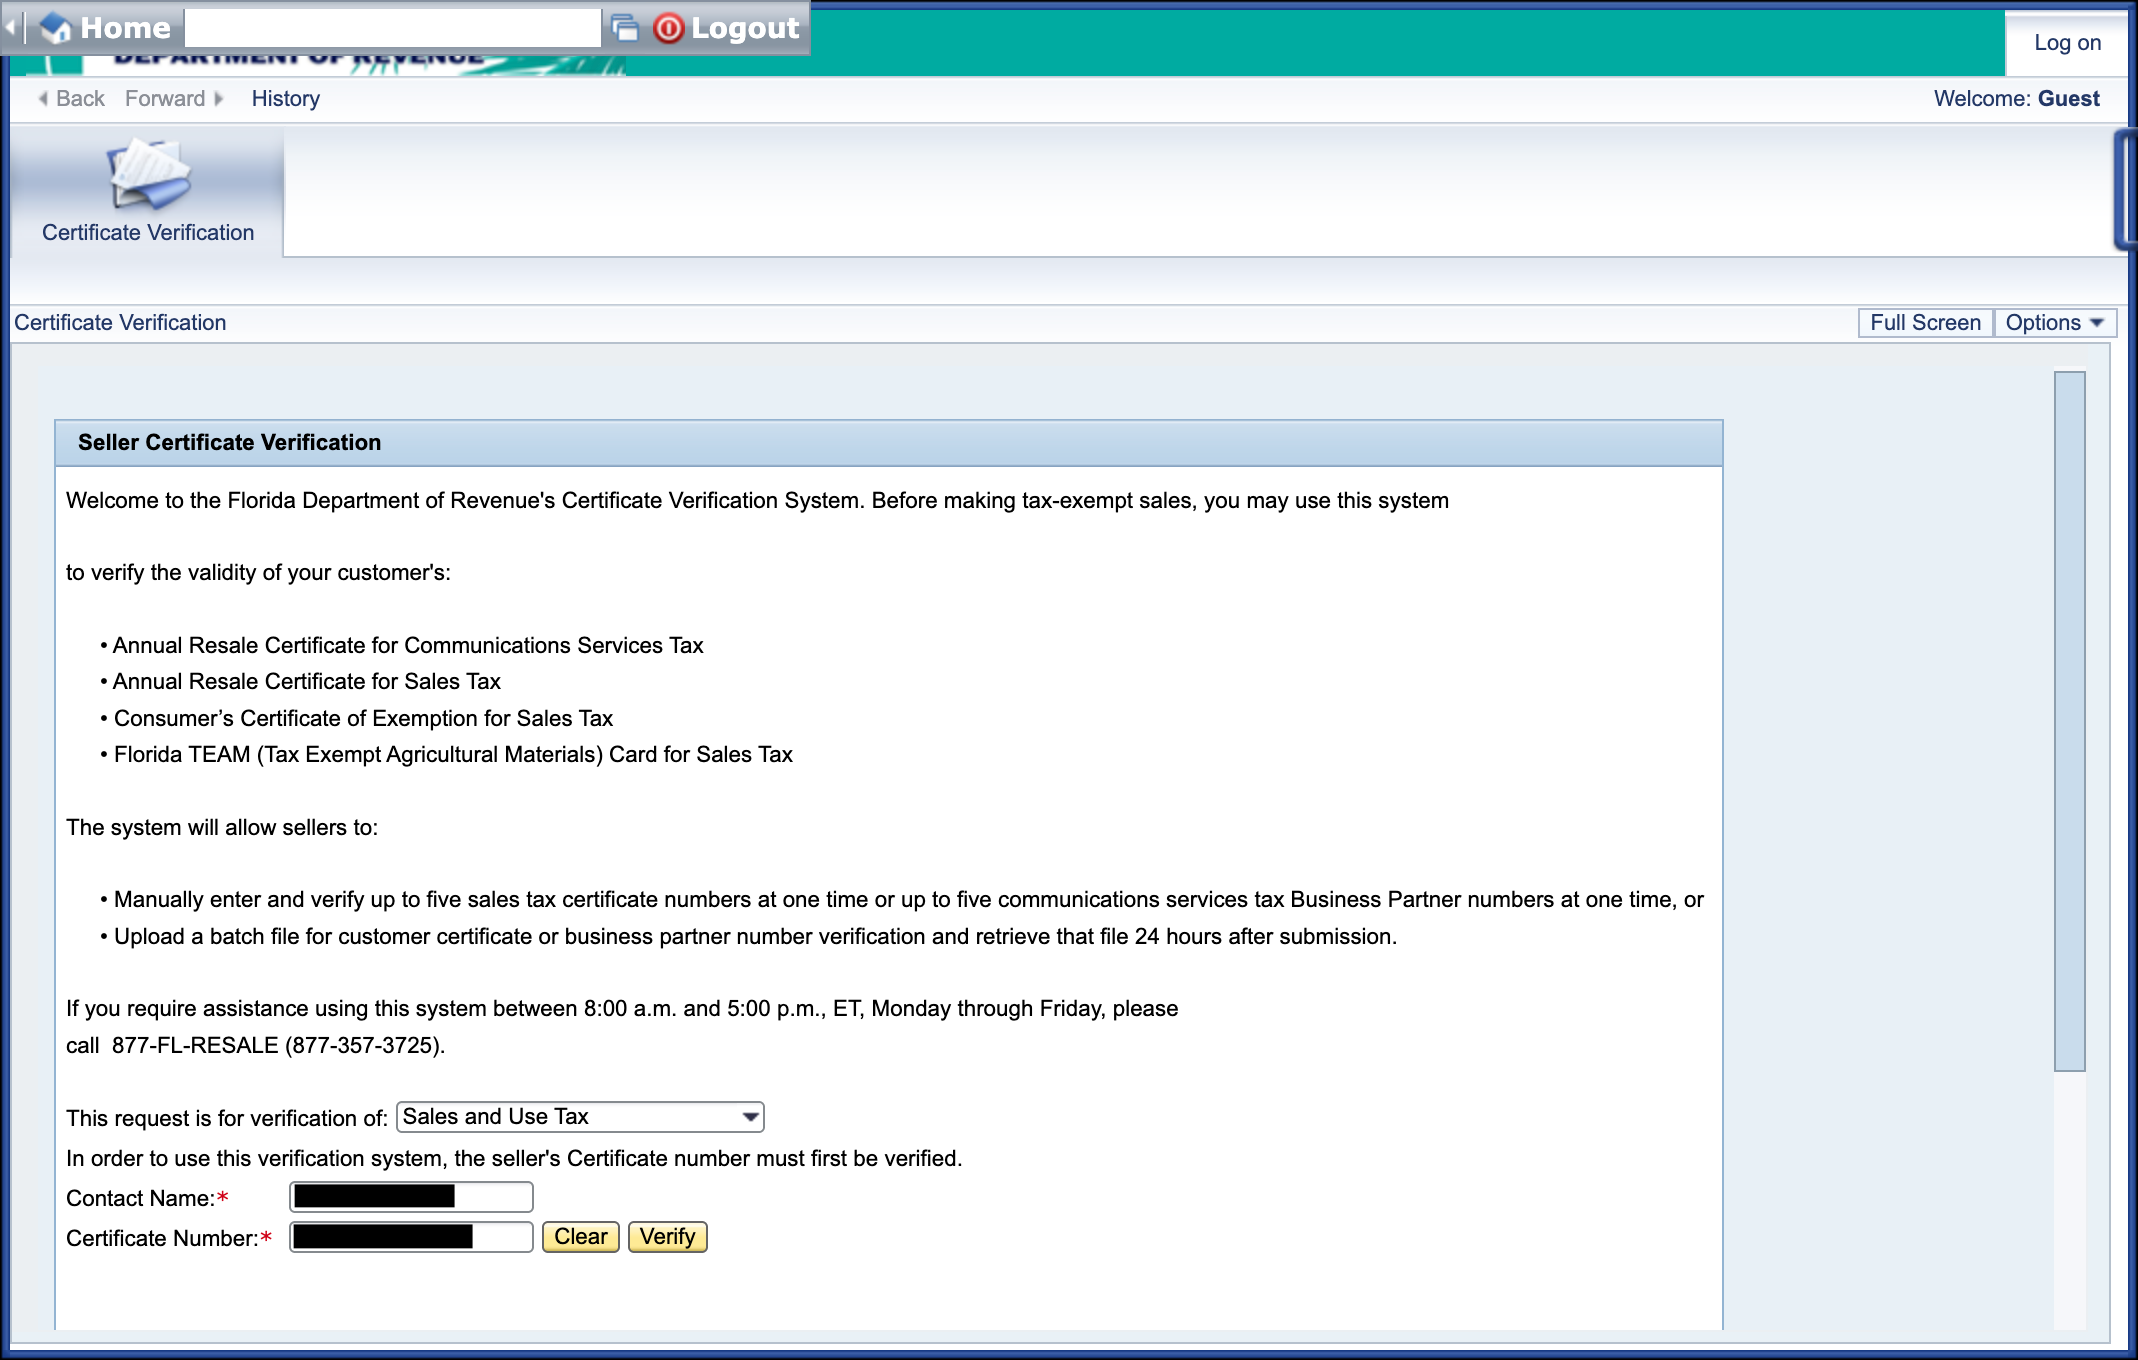Click the Verify button
The height and width of the screenshot is (1360, 2138).
[667, 1237]
